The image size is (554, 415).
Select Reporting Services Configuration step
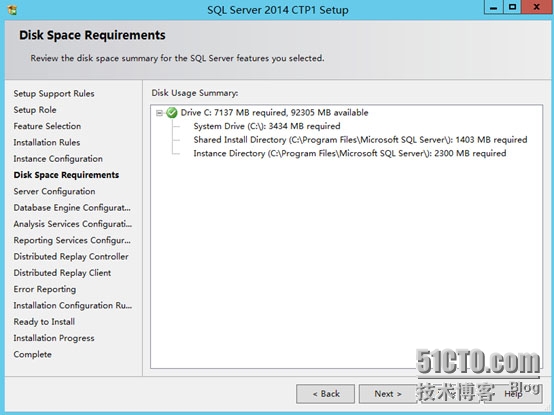[x=72, y=240]
